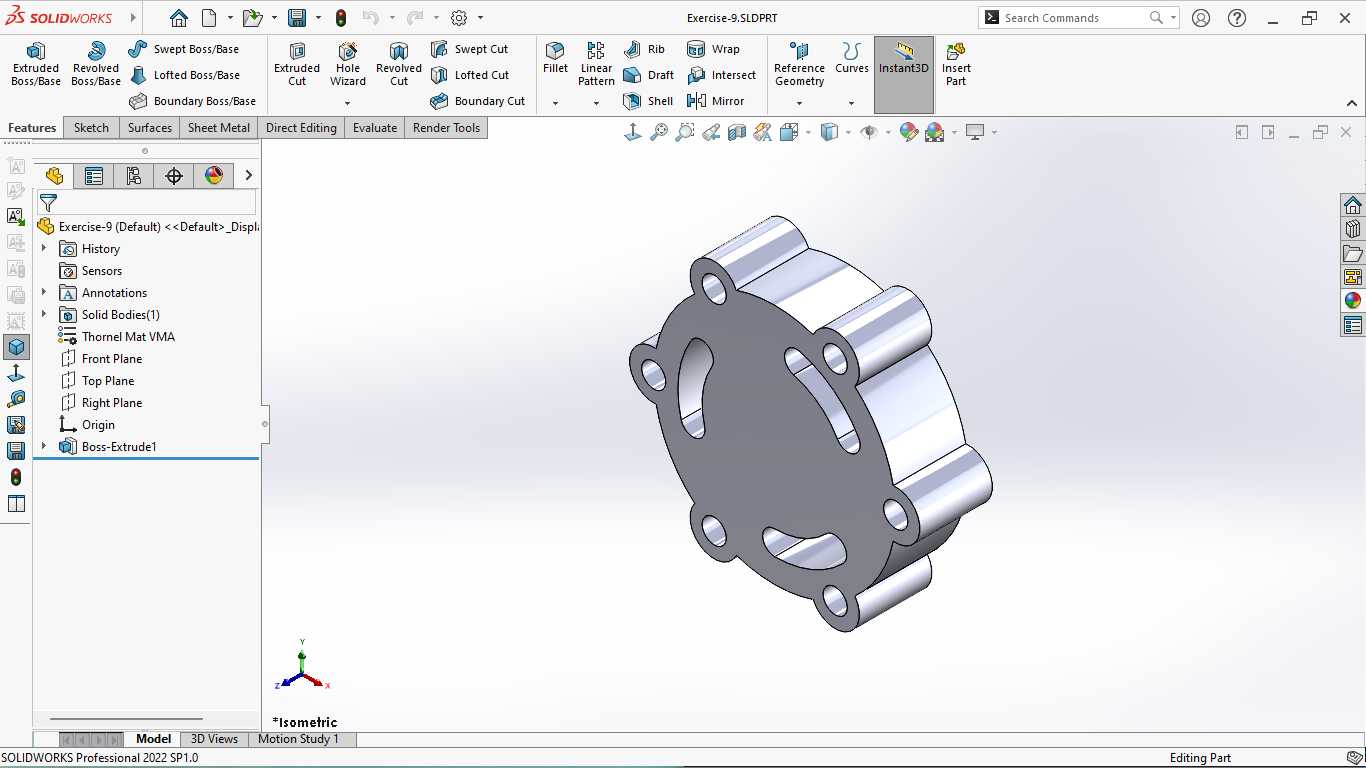Screen dimensions: 1366x768
Task: Switch to the Surfaces tab
Action: pyautogui.click(x=150, y=128)
